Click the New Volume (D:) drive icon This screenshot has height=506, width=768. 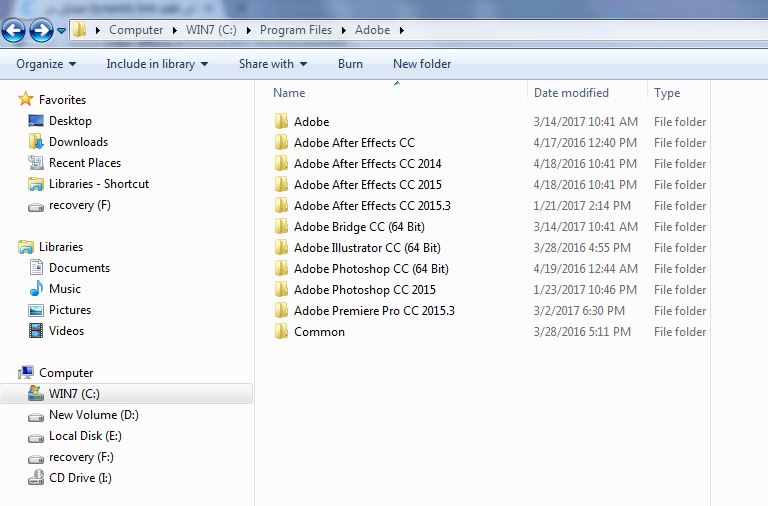(x=36, y=416)
